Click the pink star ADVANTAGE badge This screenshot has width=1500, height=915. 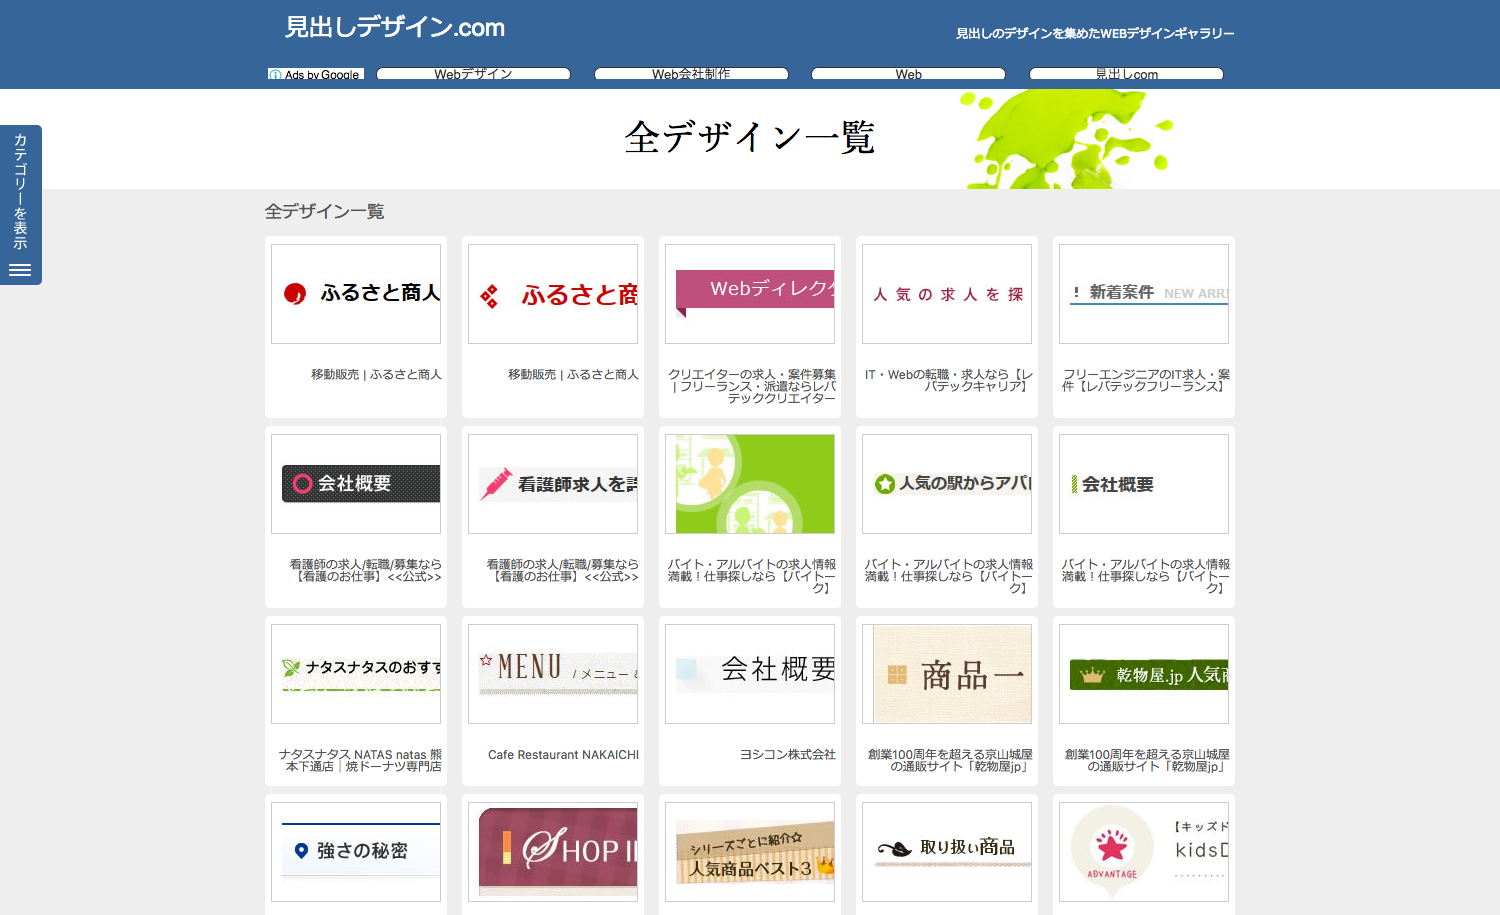pos(1112,853)
